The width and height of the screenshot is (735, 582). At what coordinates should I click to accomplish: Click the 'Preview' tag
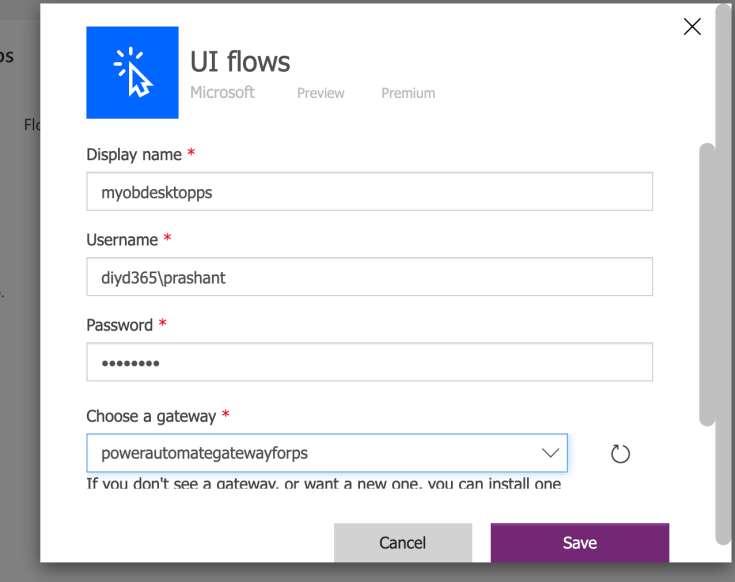click(321, 93)
